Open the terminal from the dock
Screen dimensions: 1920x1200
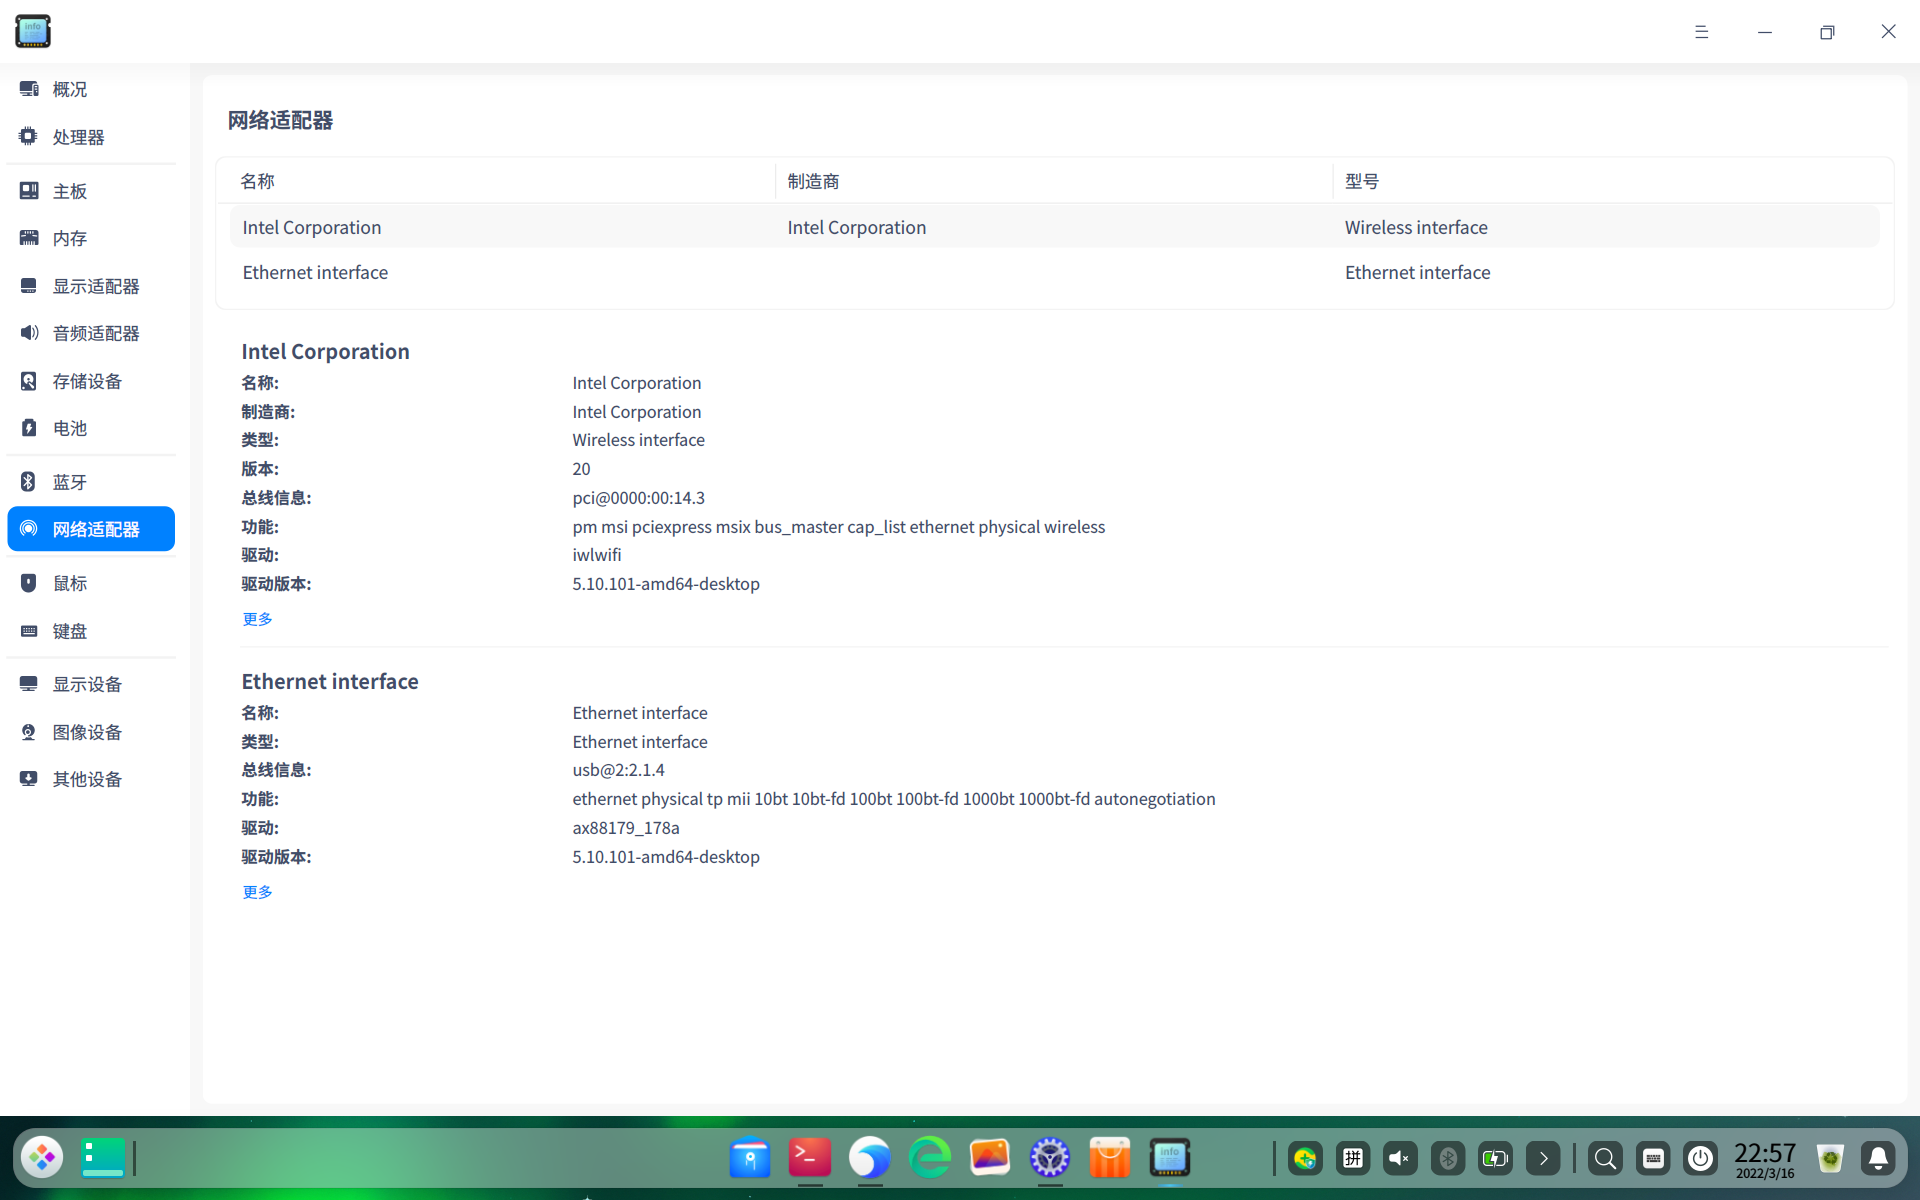(x=809, y=1157)
